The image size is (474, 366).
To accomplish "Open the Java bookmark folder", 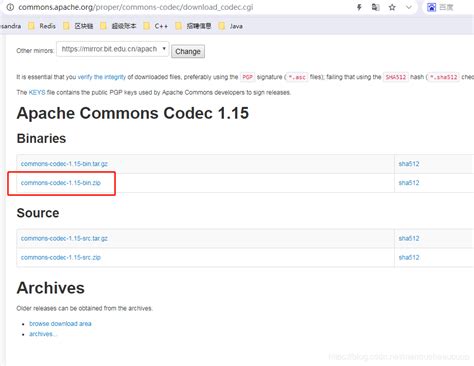I will coord(231,26).
